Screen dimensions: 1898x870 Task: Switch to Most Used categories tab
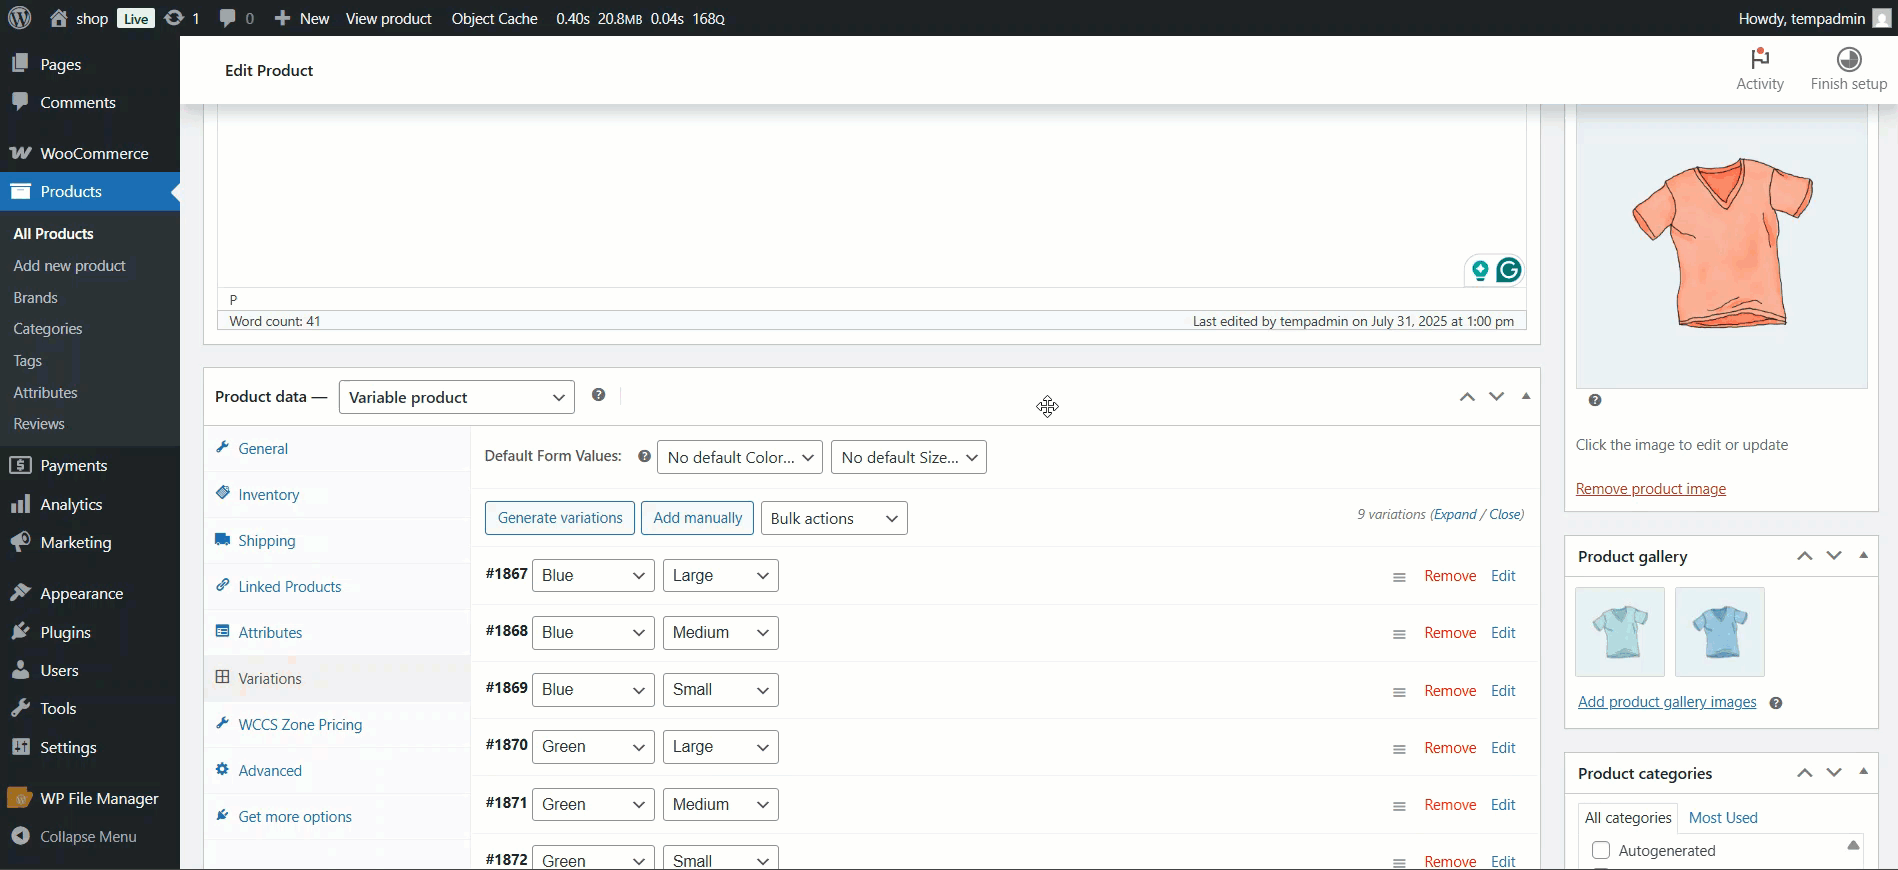click(x=1722, y=817)
